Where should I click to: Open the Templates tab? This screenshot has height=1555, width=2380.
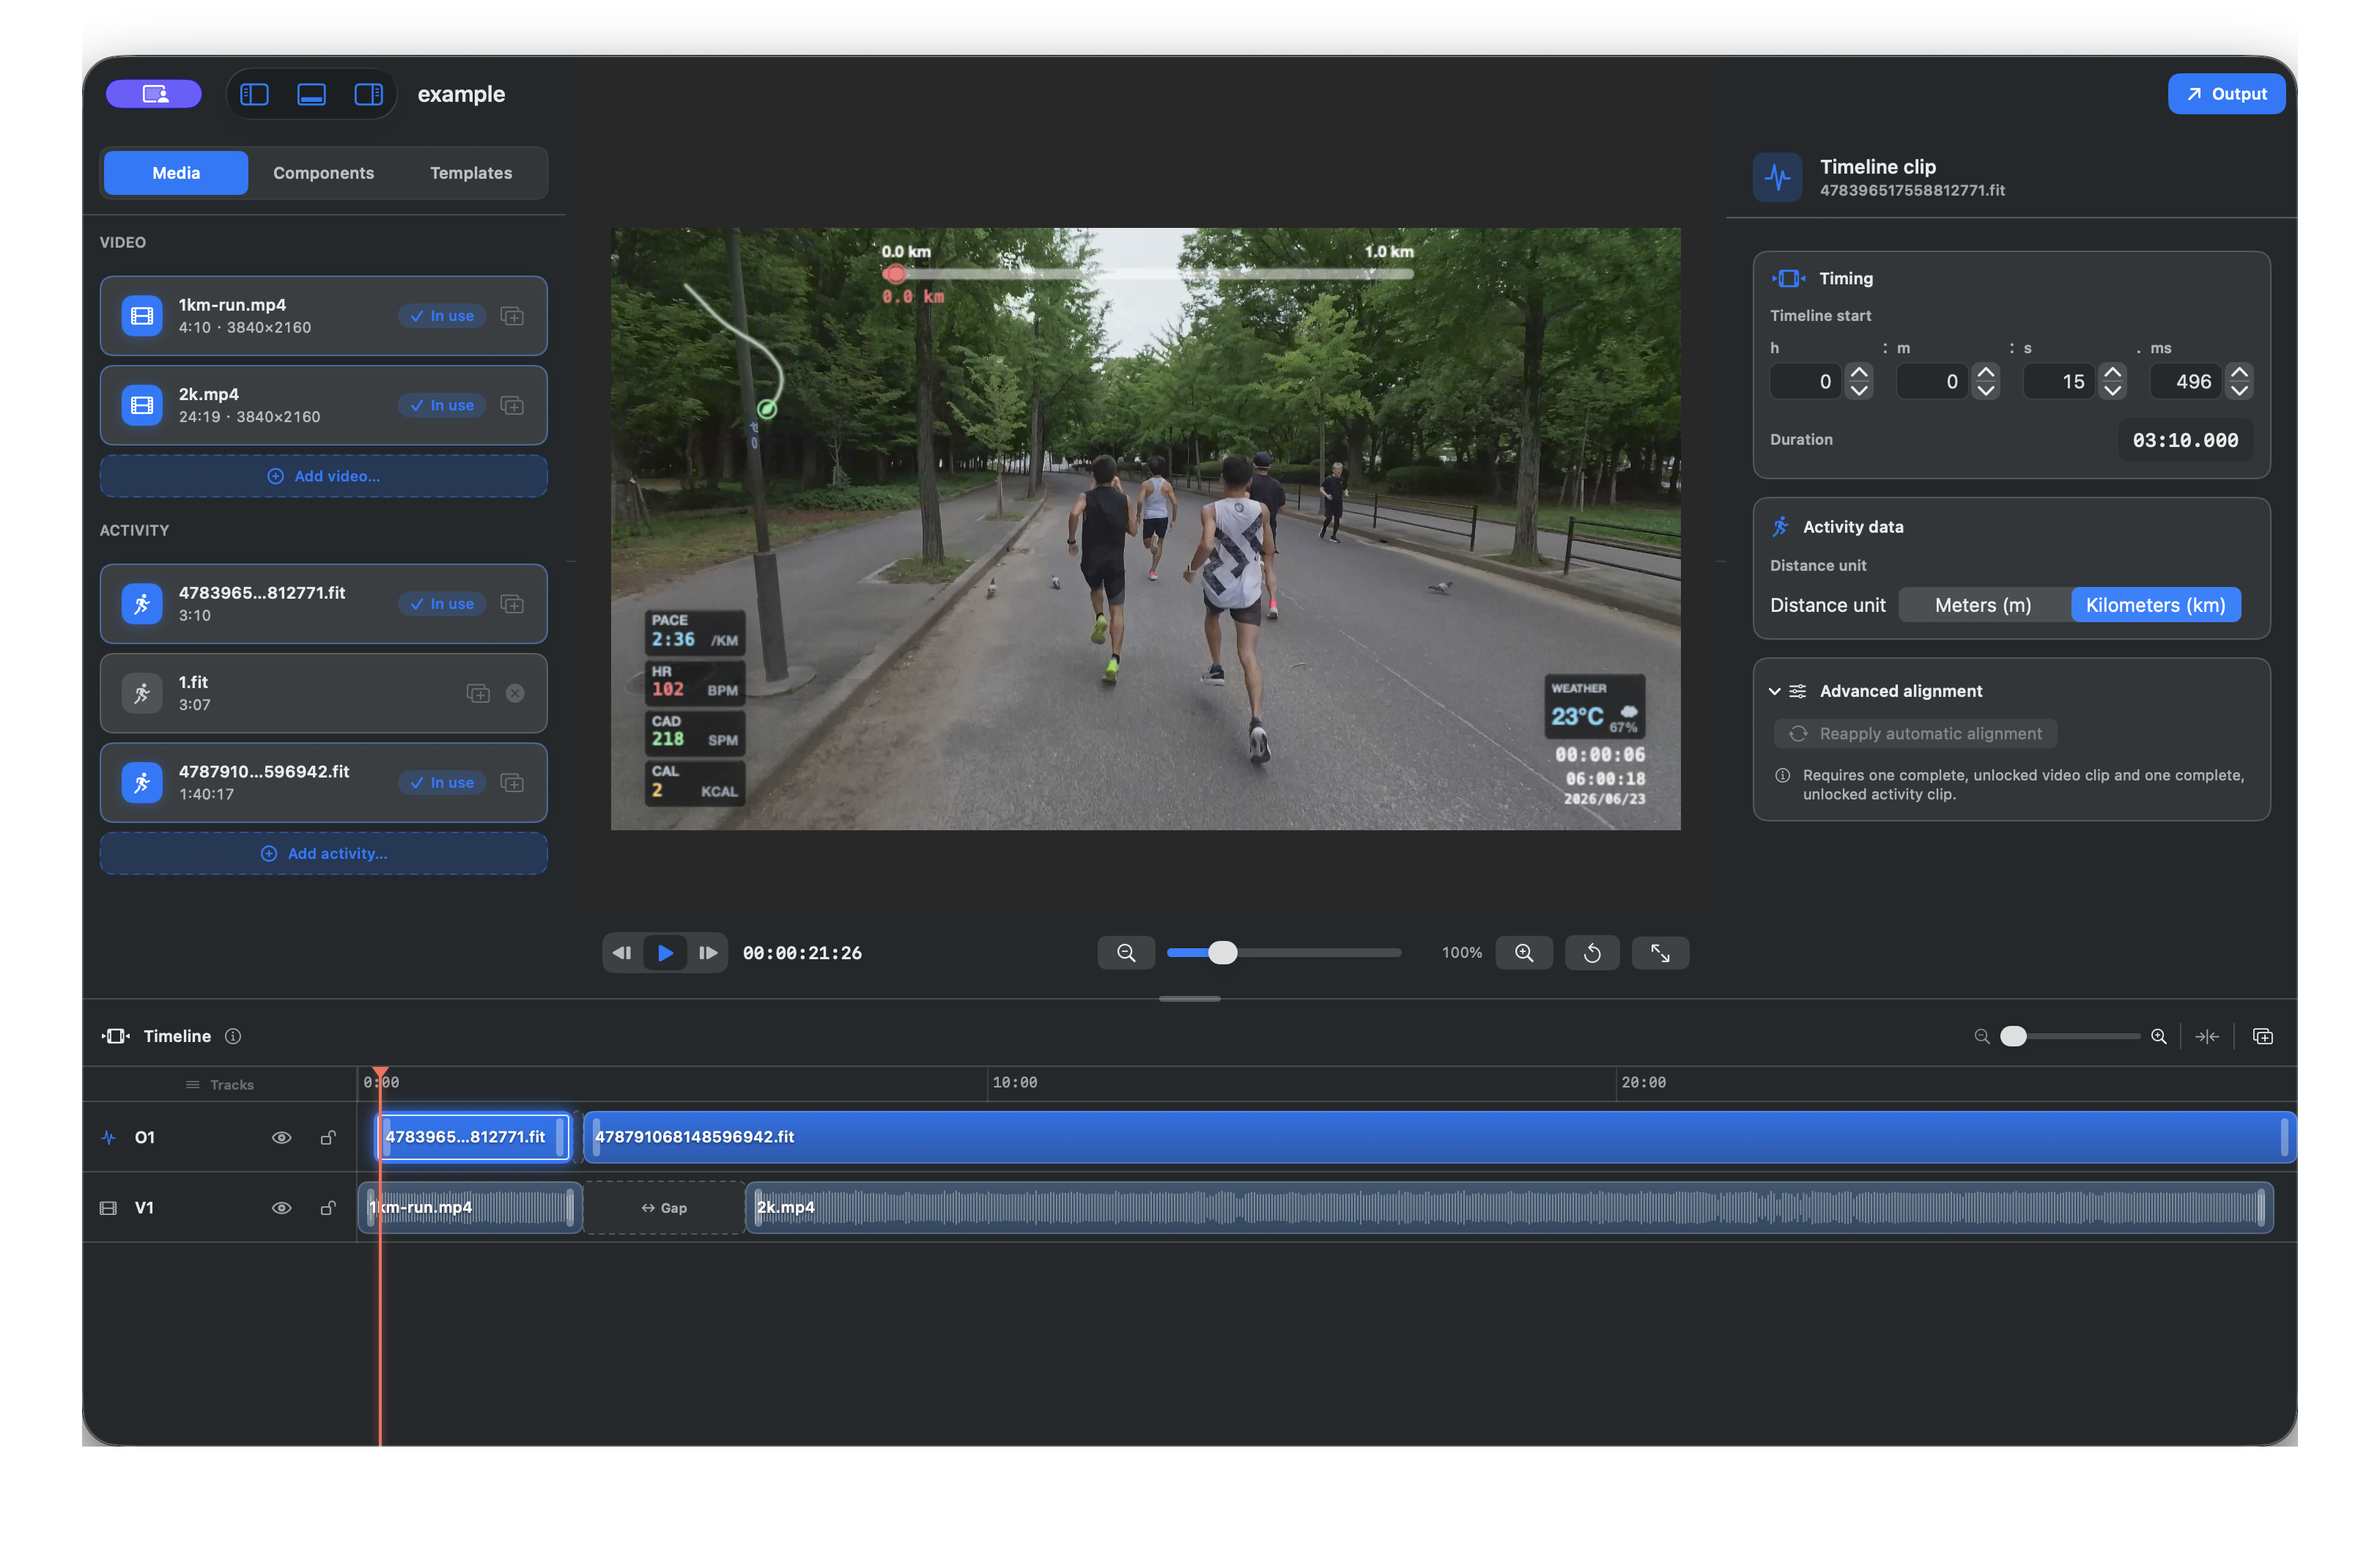point(471,173)
